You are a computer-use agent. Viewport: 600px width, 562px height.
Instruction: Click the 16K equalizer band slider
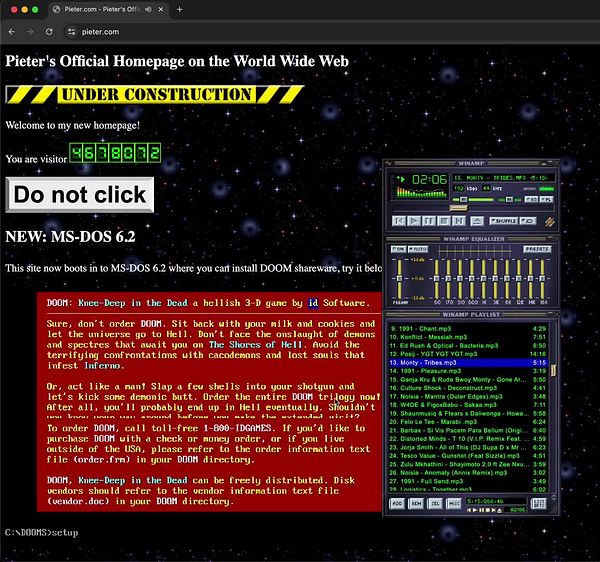click(542, 279)
